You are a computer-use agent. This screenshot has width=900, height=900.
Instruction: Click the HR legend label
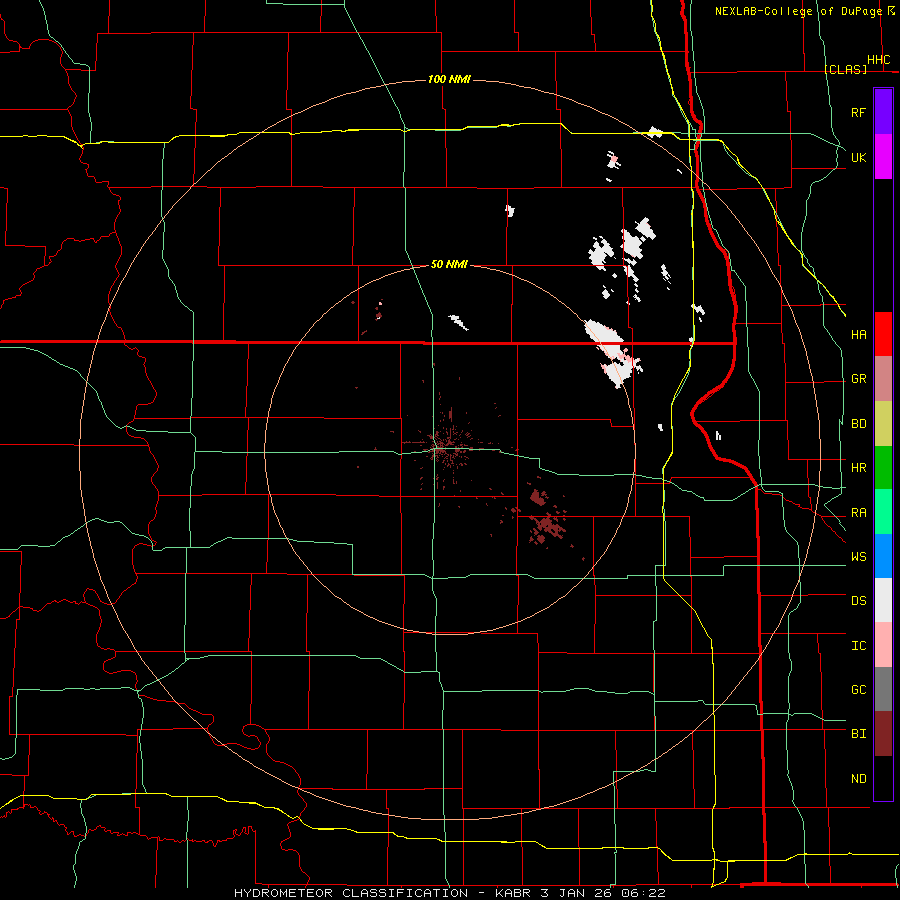coord(858,468)
